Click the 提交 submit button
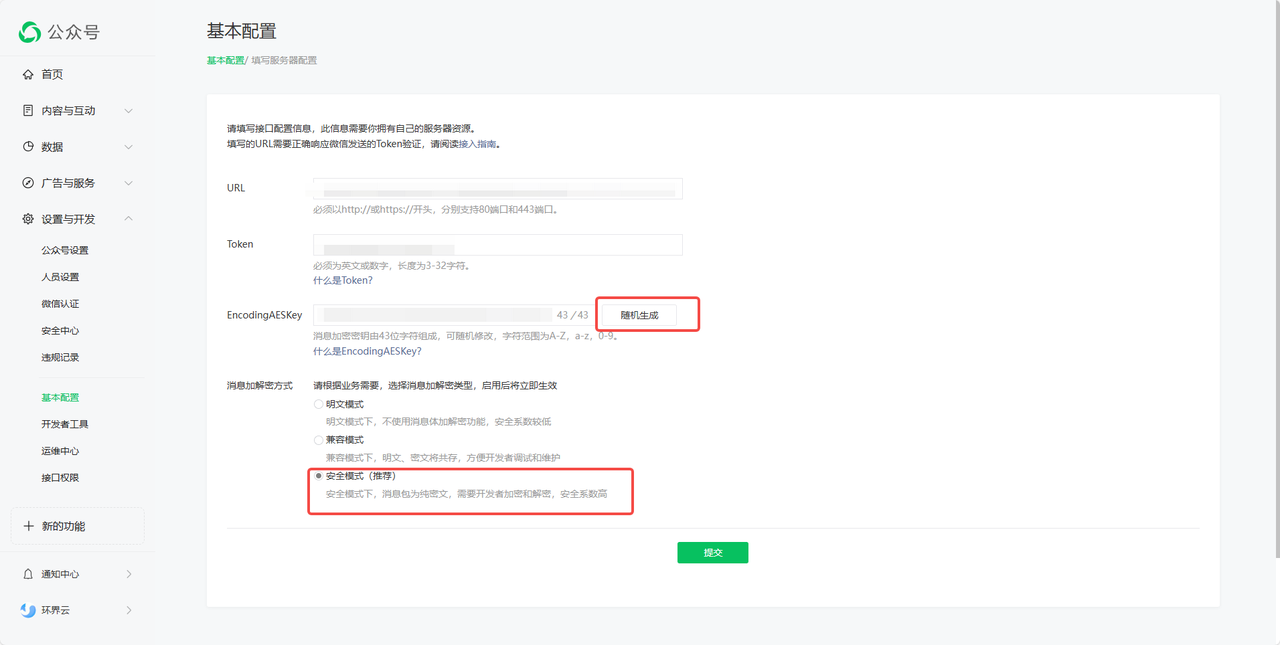Image resolution: width=1280 pixels, height=645 pixels. tap(712, 552)
